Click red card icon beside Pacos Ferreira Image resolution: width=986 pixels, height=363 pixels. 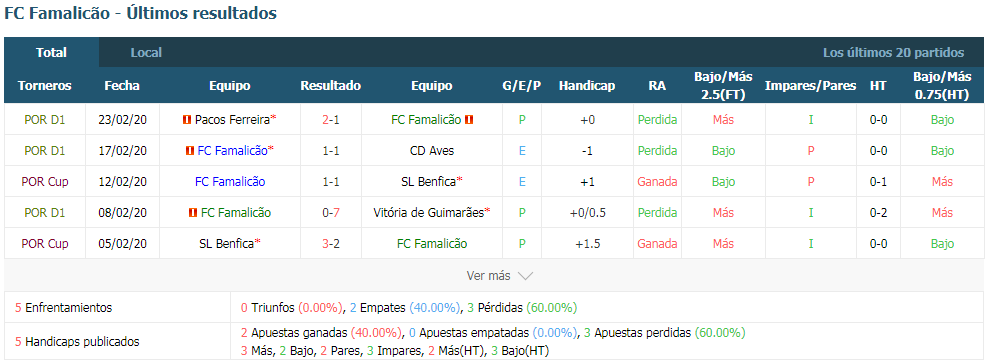187,120
